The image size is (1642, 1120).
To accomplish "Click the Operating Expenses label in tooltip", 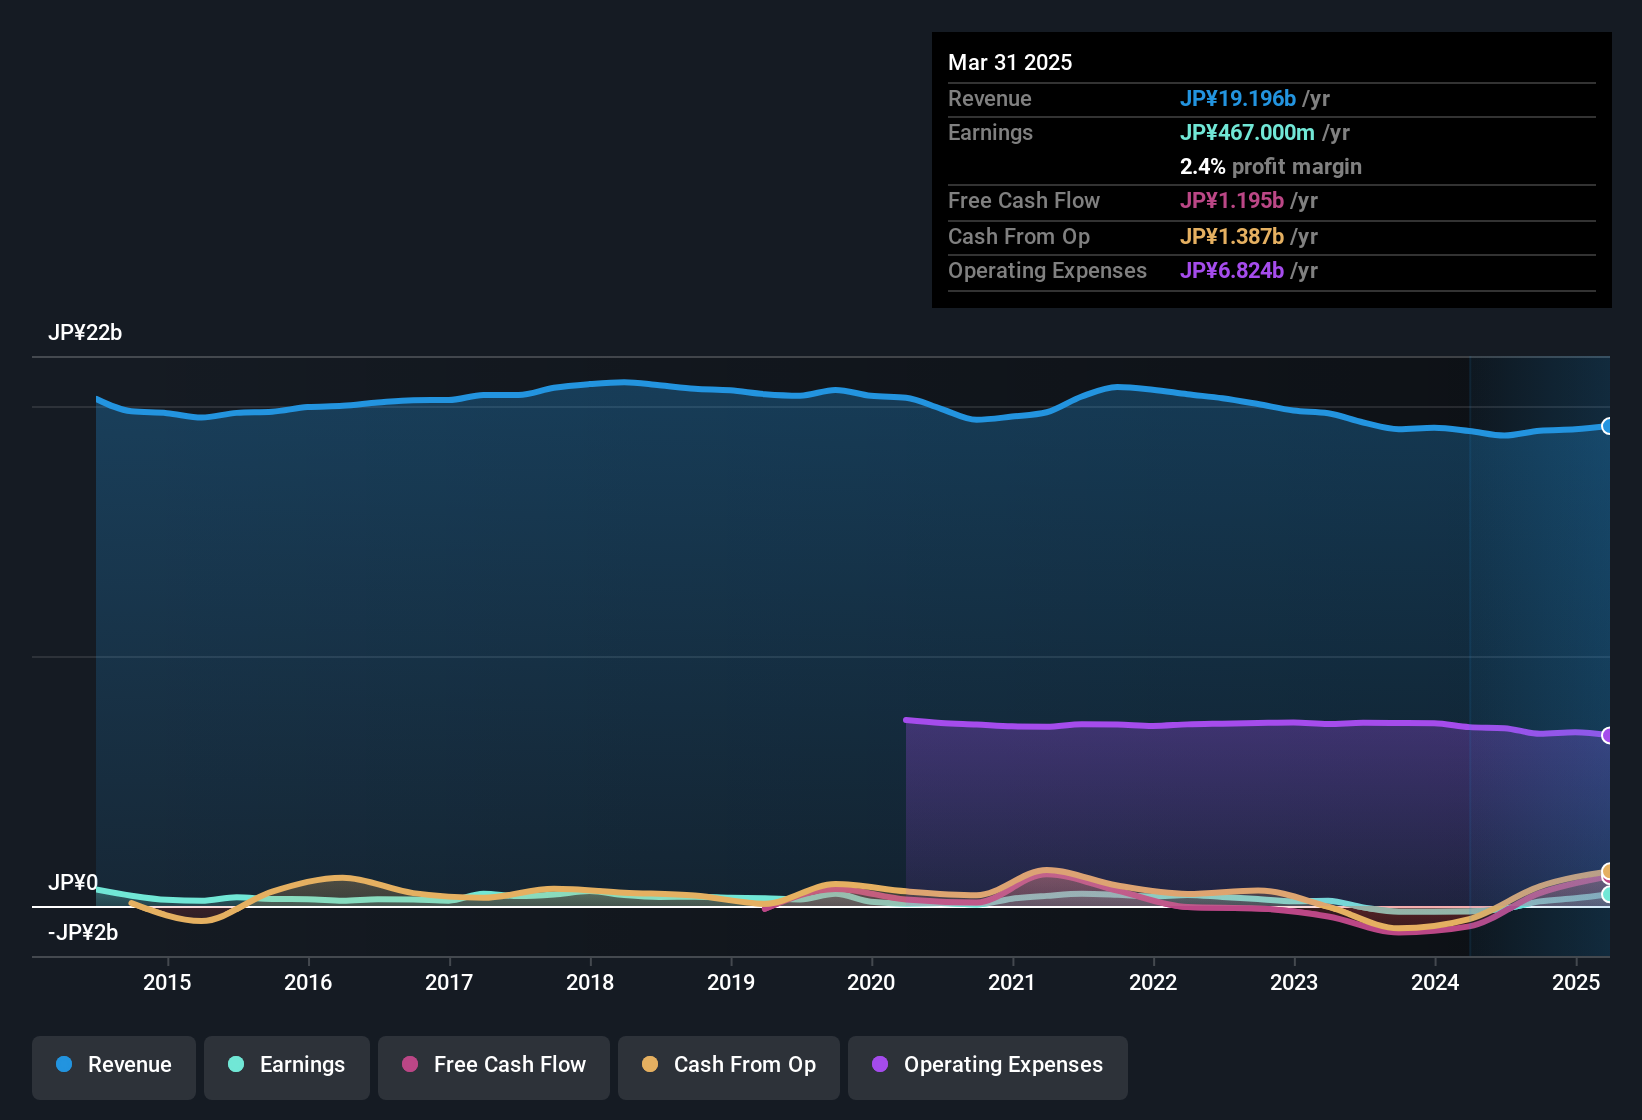I will 1047,270.
